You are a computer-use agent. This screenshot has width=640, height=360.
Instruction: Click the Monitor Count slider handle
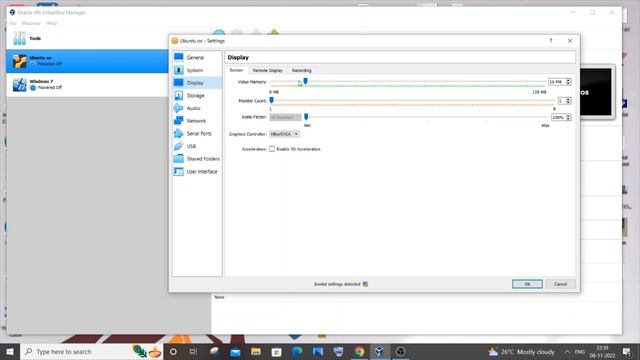click(x=271, y=100)
